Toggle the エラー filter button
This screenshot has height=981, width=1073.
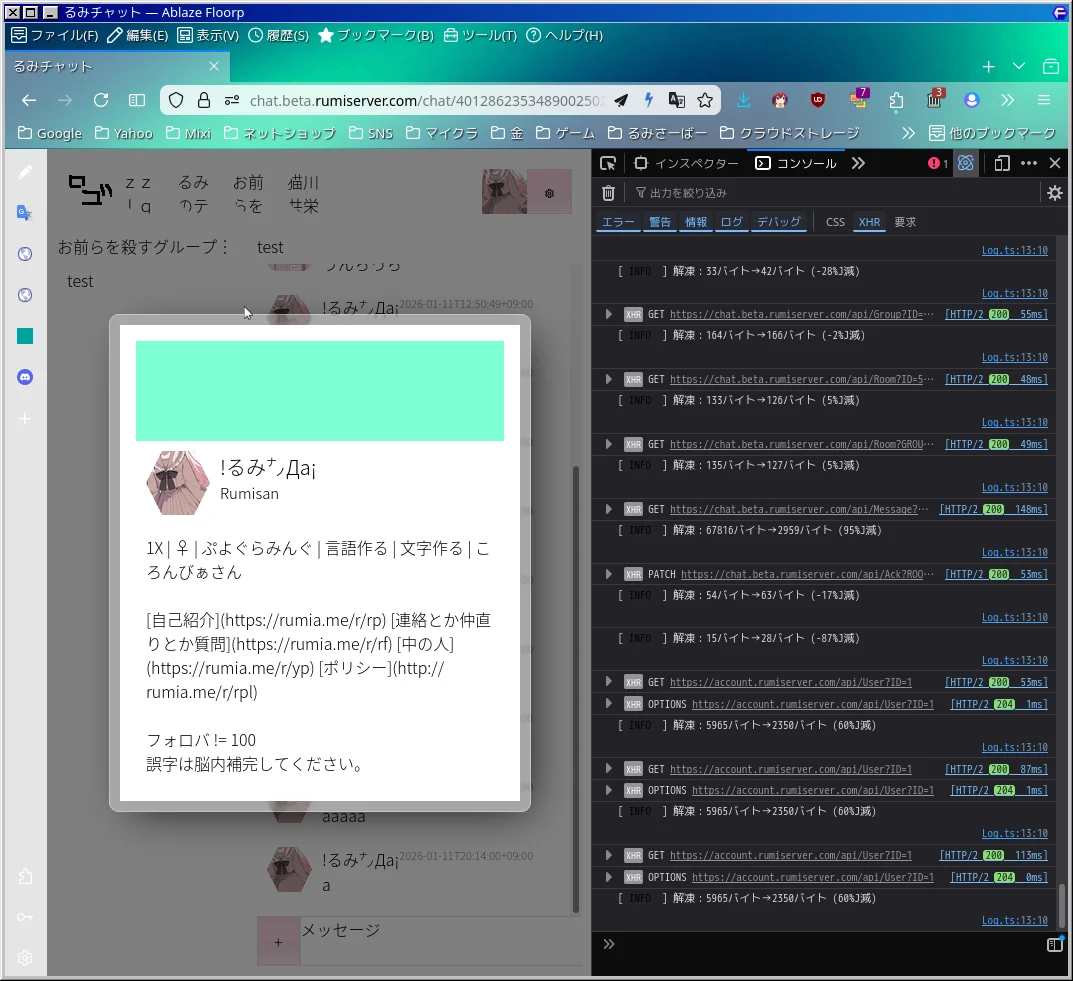pos(618,222)
